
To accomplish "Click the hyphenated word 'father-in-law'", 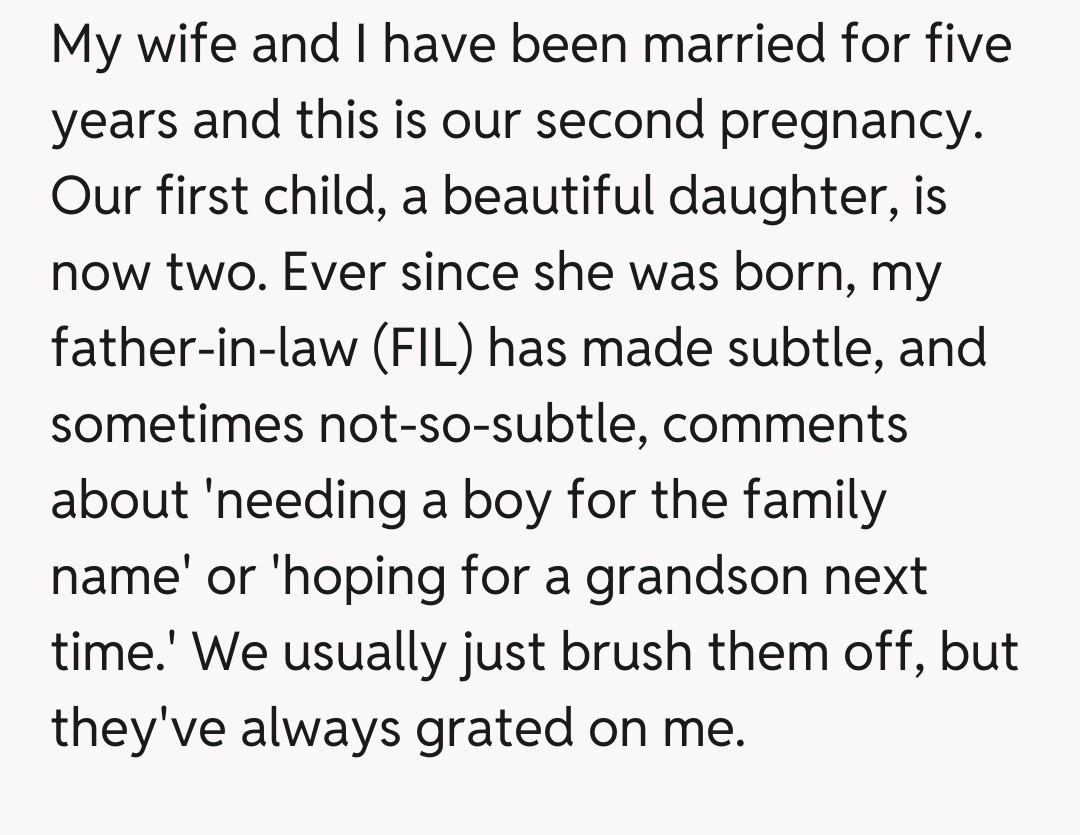I will (204, 347).
